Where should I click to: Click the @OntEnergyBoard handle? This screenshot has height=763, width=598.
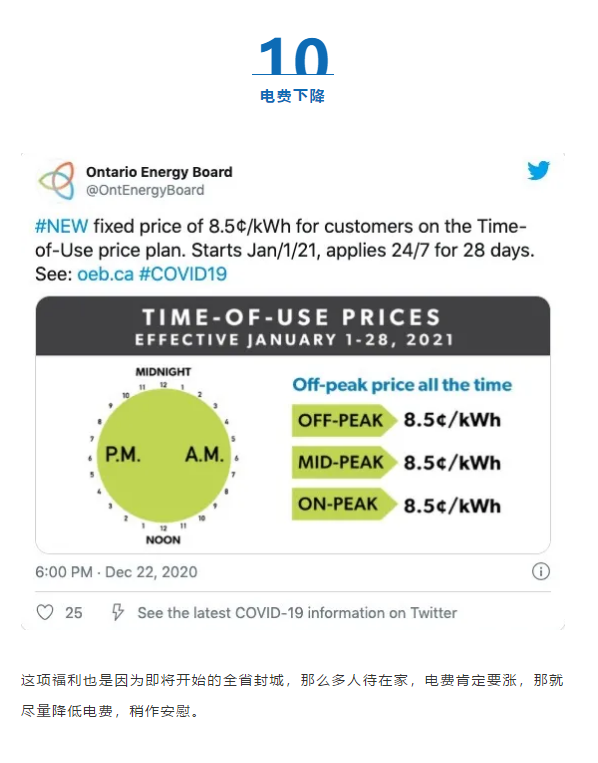click(x=145, y=190)
